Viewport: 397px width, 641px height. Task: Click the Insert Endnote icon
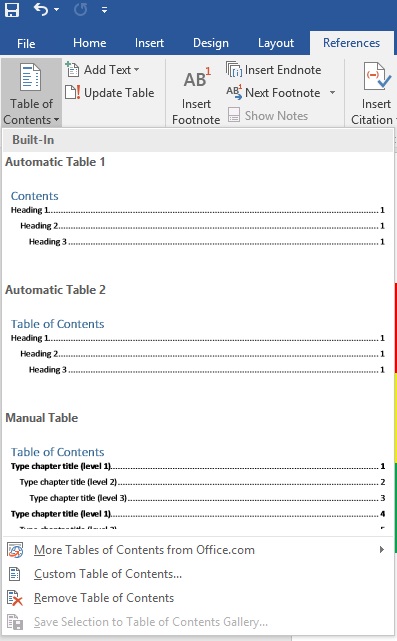point(234,69)
